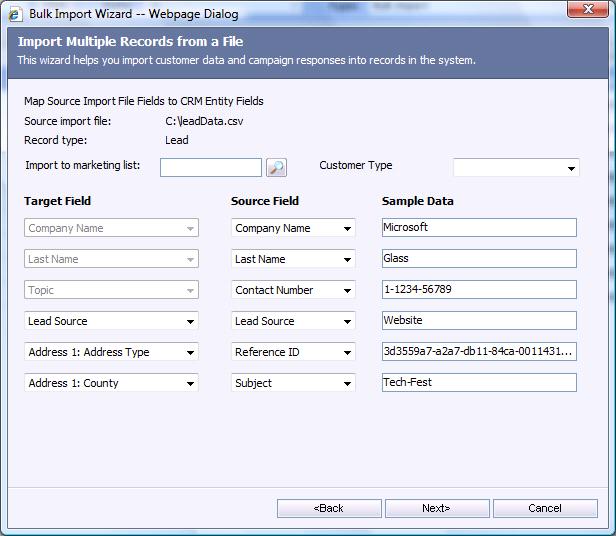The image size is (616, 536).
Task: Open the Customer Type dropdown
Action: [x=516, y=167]
